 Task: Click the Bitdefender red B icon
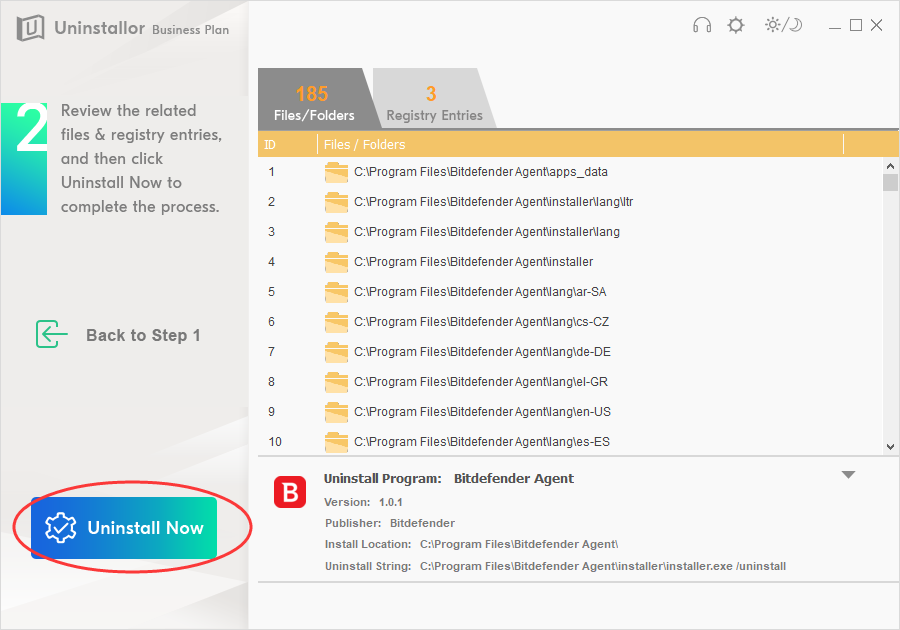290,492
